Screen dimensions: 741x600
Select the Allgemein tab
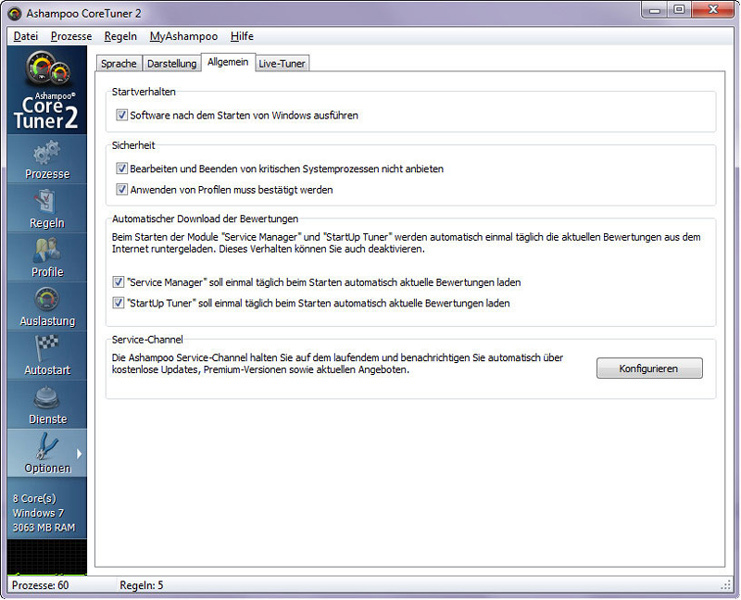tap(228, 62)
